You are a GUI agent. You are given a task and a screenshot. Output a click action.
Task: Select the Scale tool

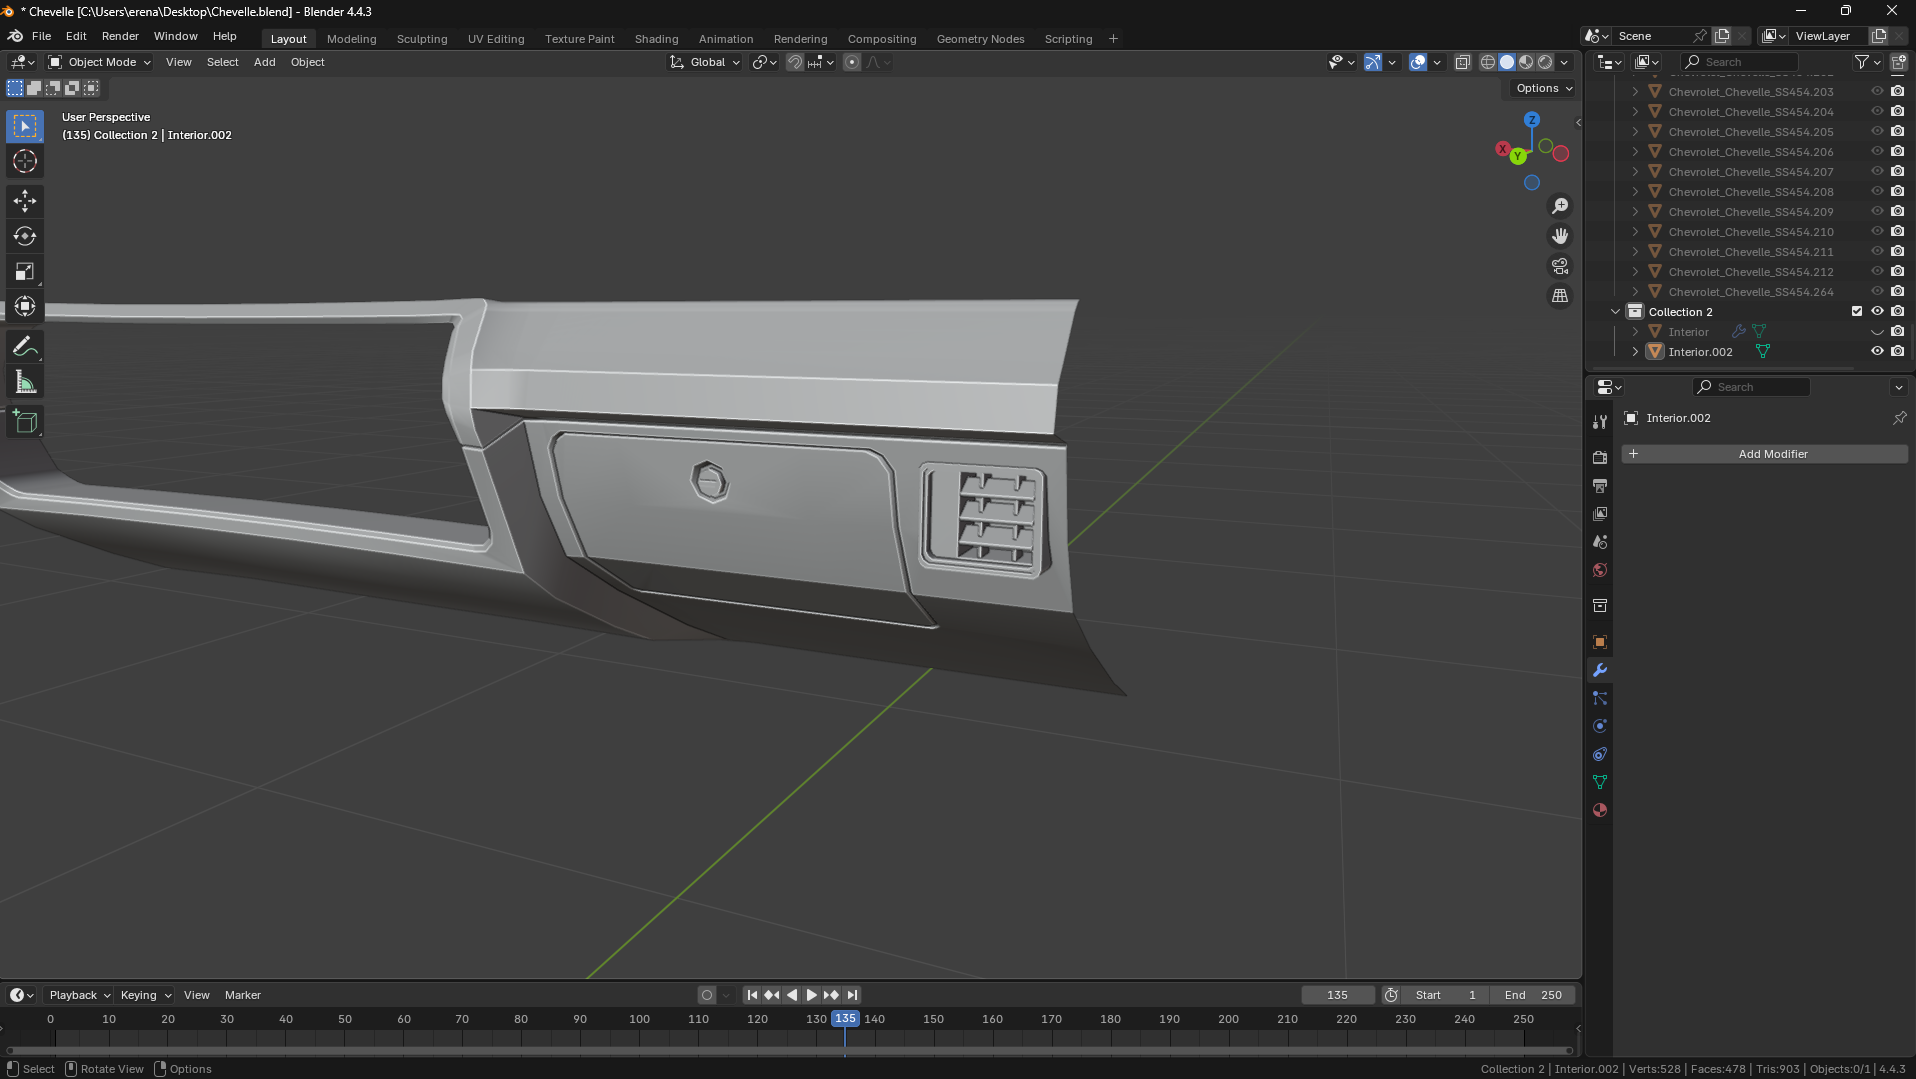25,271
